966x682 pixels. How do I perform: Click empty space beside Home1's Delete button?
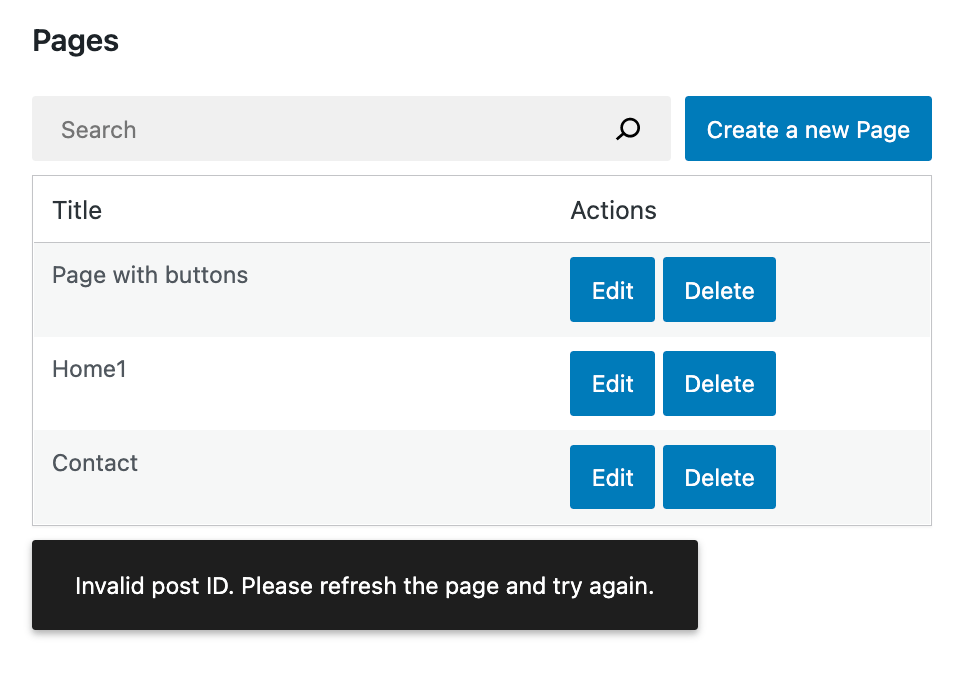853,383
